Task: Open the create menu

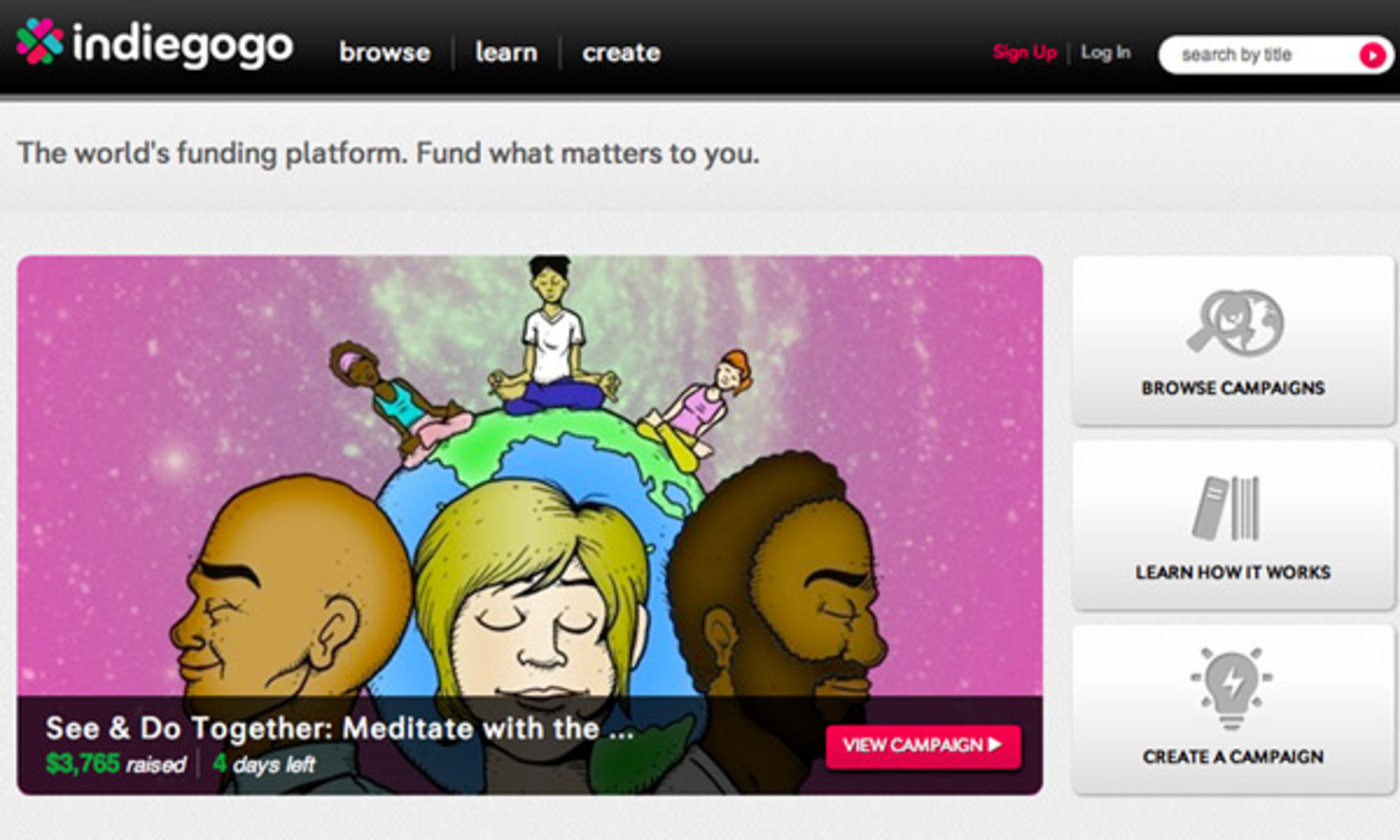Action: [621, 53]
